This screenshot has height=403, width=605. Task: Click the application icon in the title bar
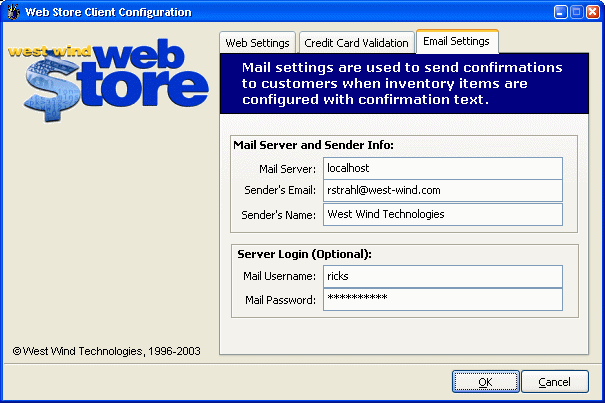pos(13,13)
